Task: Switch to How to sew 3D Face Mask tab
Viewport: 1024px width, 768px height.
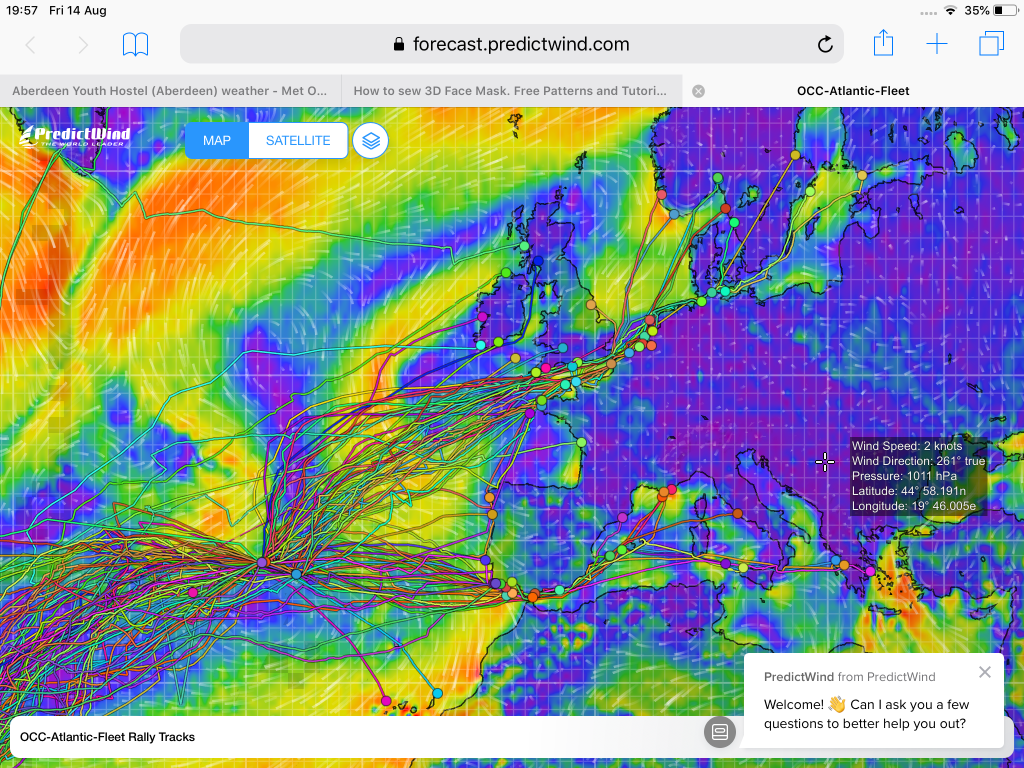Action: point(510,91)
